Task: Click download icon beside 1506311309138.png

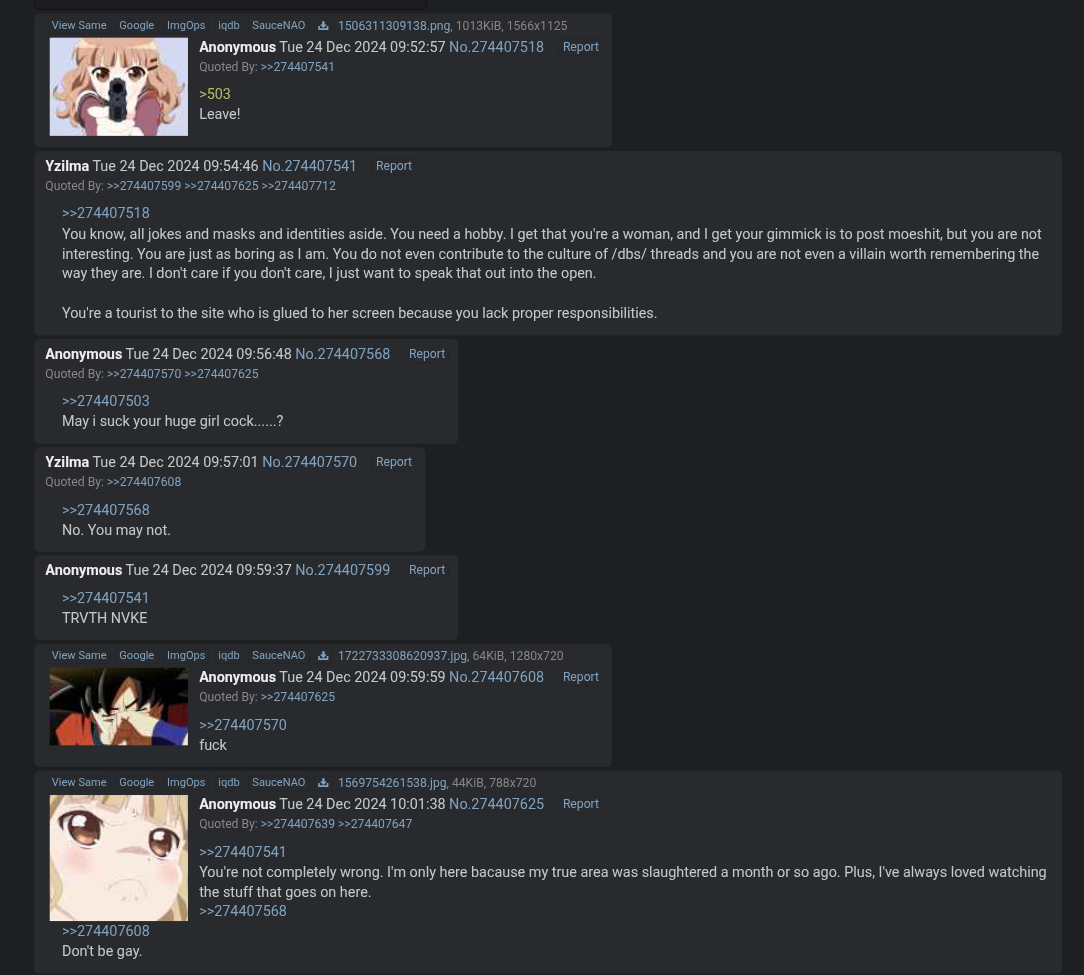Action: click(323, 26)
